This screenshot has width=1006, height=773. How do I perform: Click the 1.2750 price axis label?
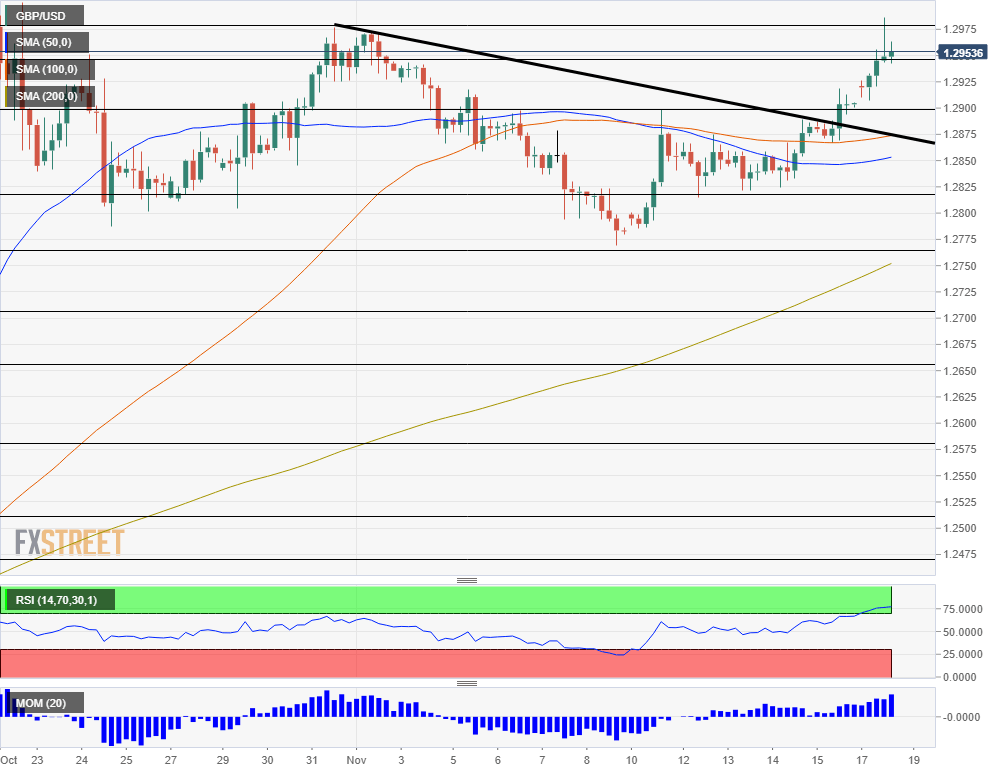coord(960,266)
